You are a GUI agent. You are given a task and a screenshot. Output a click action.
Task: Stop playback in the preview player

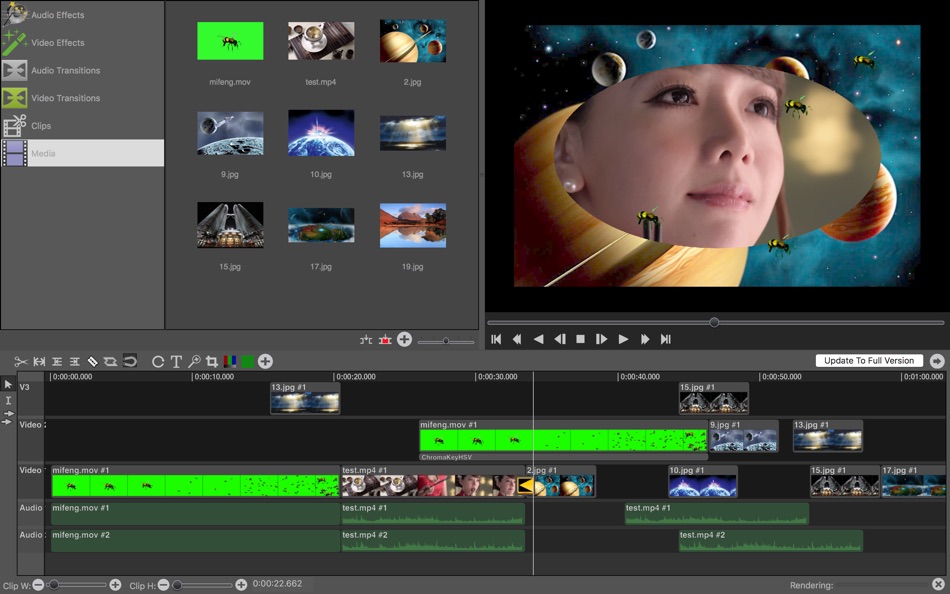tap(581, 339)
